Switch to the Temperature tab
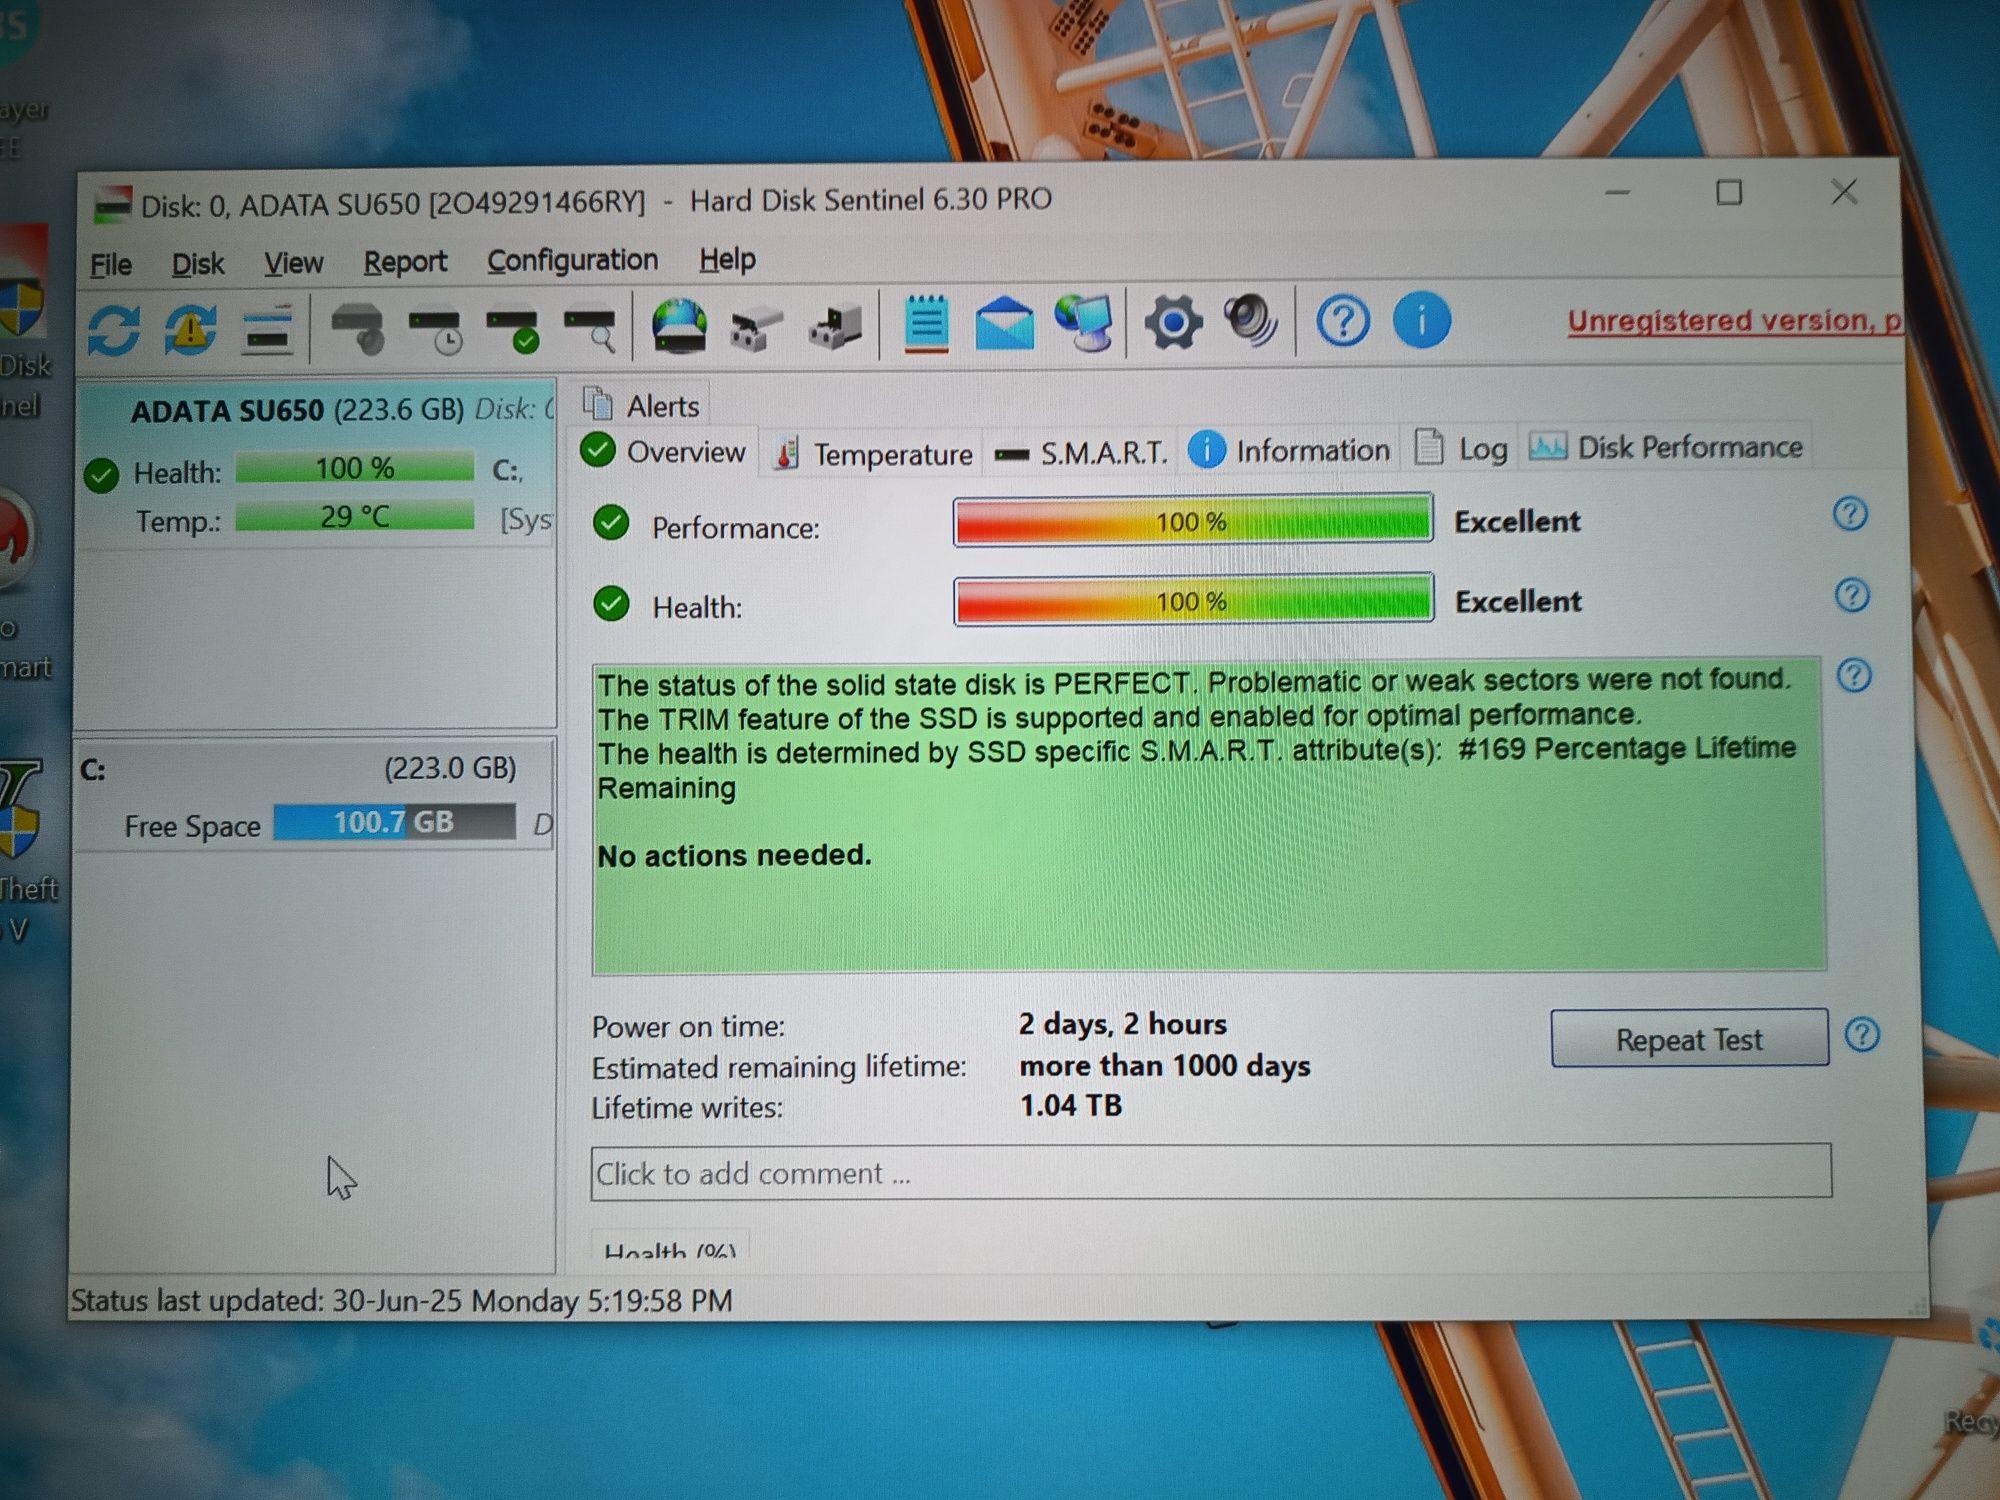Viewport: 2000px width, 1500px height. coord(873,454)
